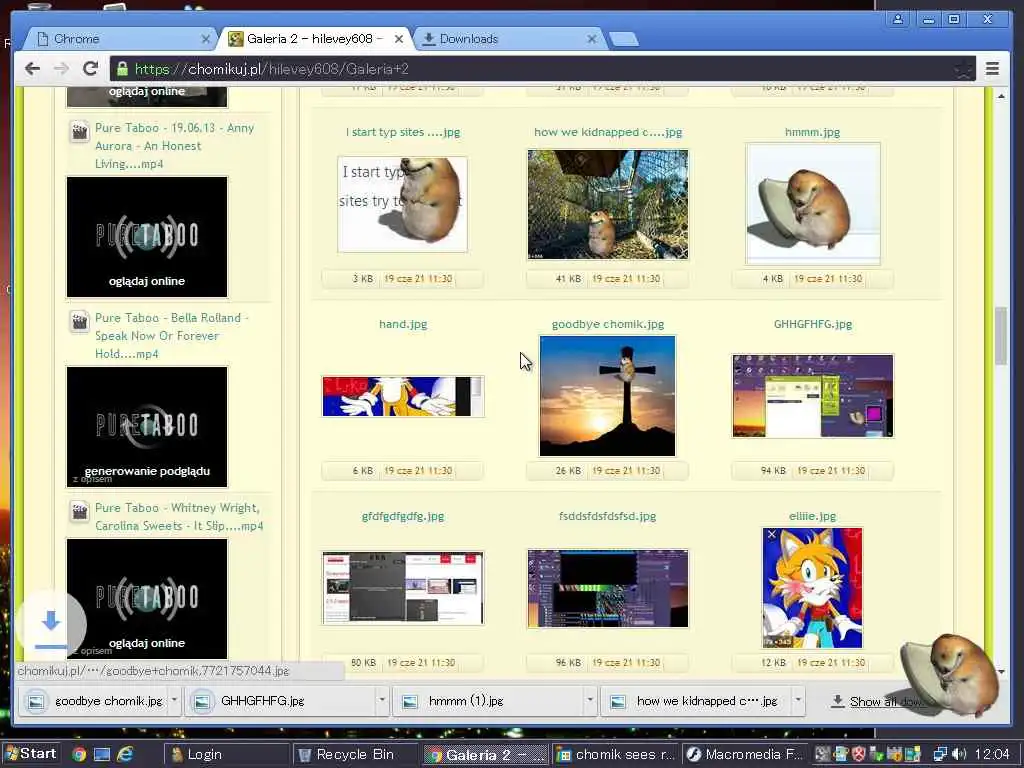Open the eiiiie.jpg link
1024x768 pixels.
tap(812, 516)
